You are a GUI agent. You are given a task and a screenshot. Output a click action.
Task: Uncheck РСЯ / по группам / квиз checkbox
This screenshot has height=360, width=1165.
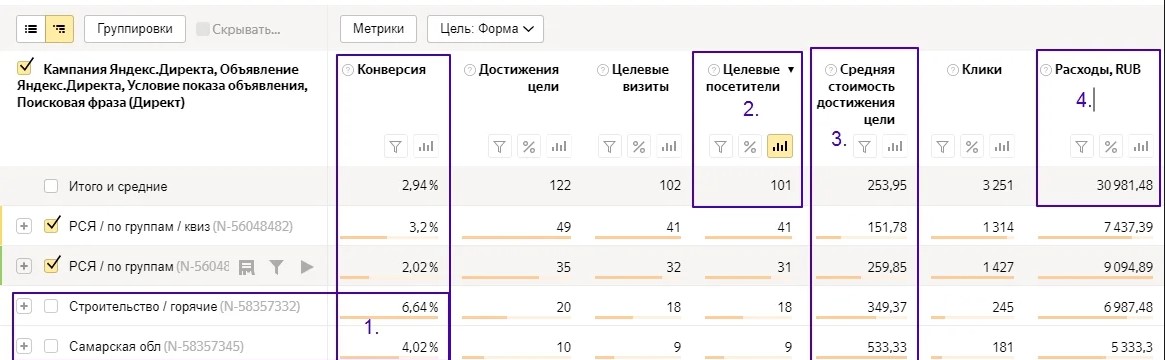(51, 226)
